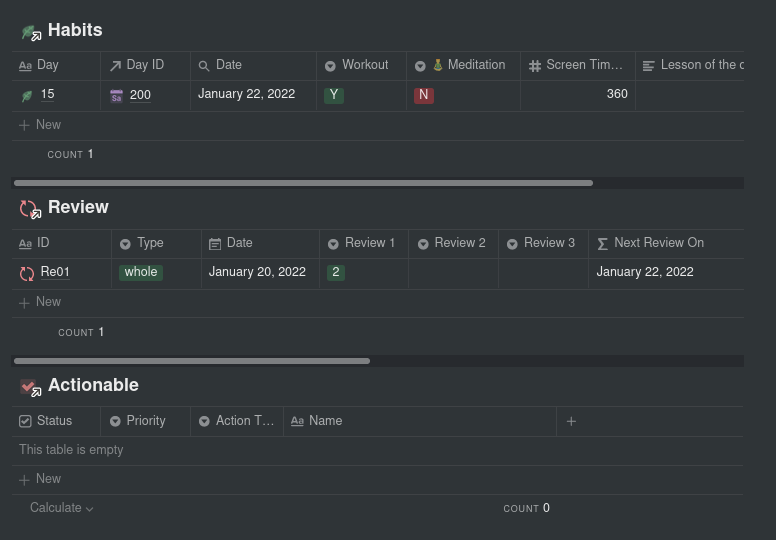Click the arrow icon in Day ID header
Image resolution: width=776 pixels, height=540 pixels.
(115, 66)
